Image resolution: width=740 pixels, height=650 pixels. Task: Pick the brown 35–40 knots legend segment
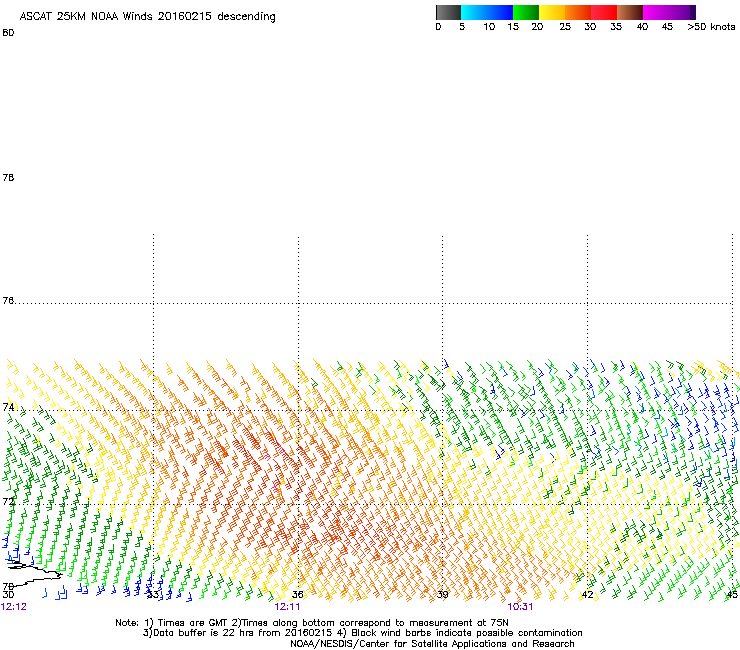pyautogui.click(x=630, y=12)
